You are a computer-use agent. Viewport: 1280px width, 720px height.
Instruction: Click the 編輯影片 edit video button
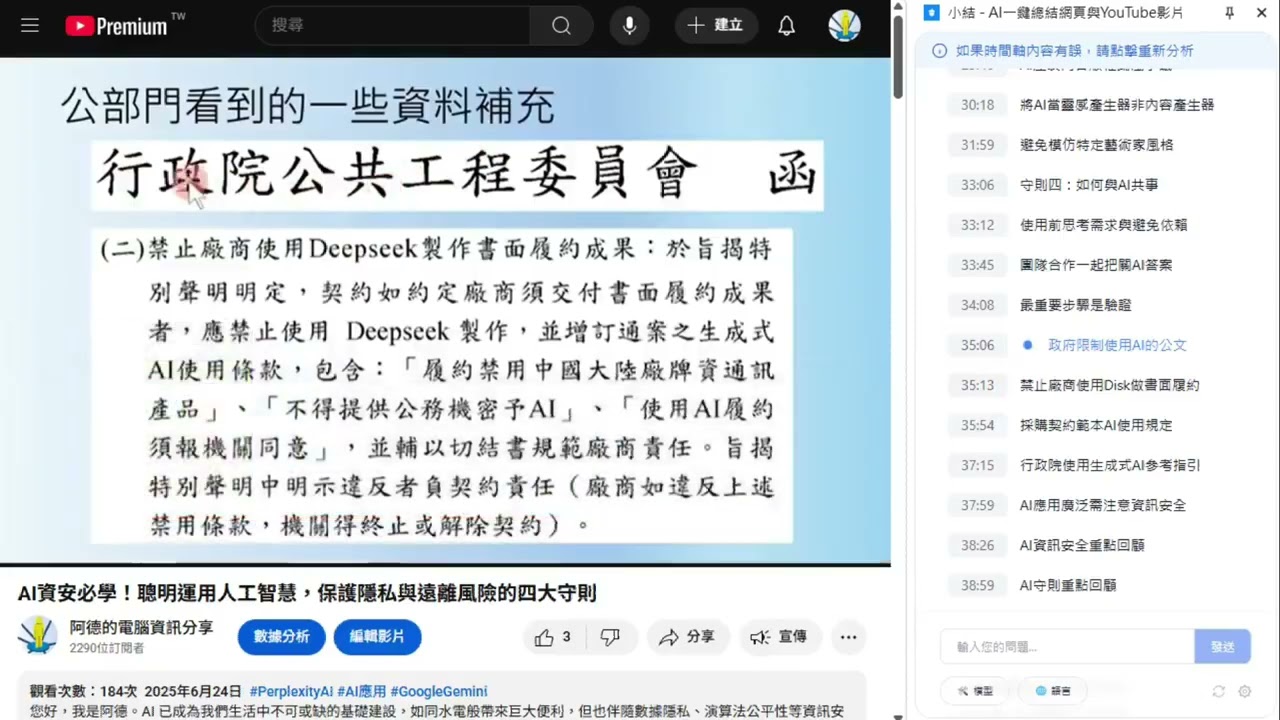[377, 637]
